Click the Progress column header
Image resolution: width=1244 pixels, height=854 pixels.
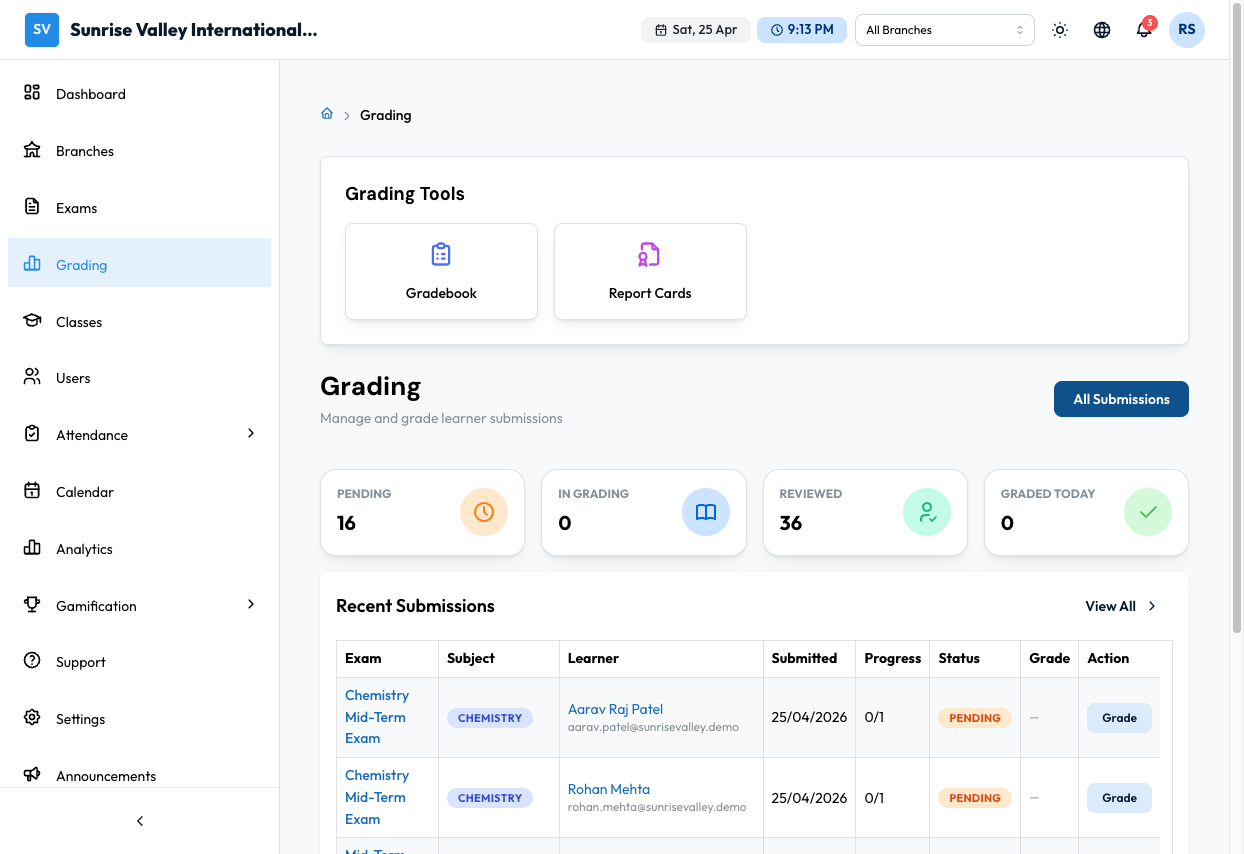click(893, 658)
